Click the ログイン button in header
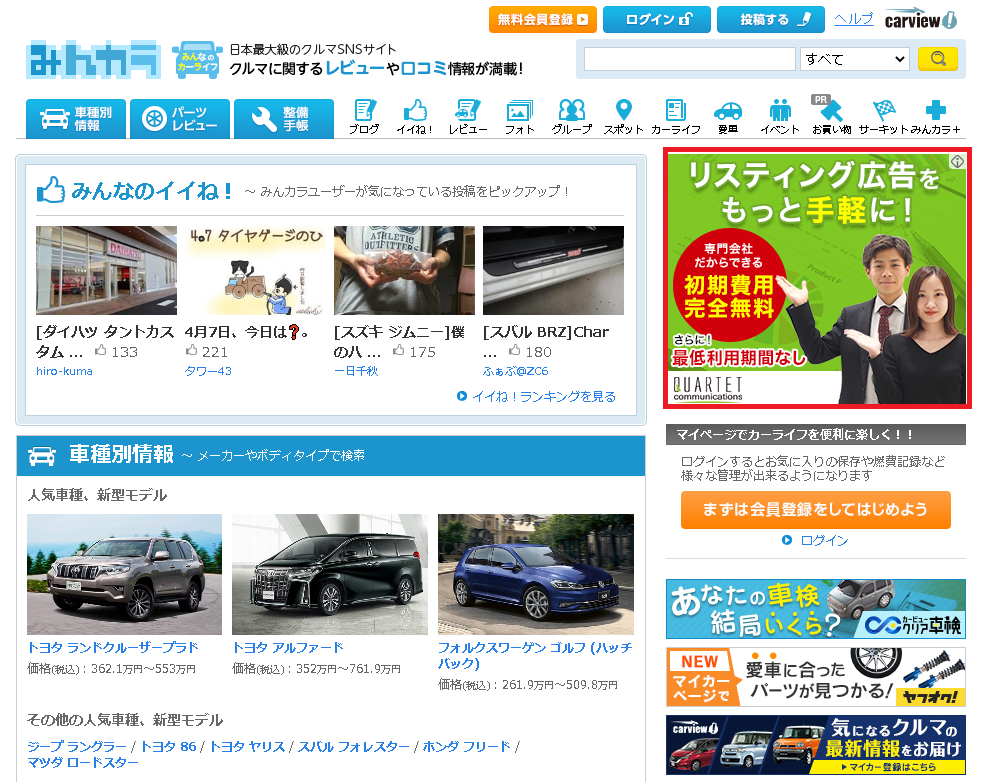This screenshot has height=782, width=985. pyautogui.click(x=657, y=19)
